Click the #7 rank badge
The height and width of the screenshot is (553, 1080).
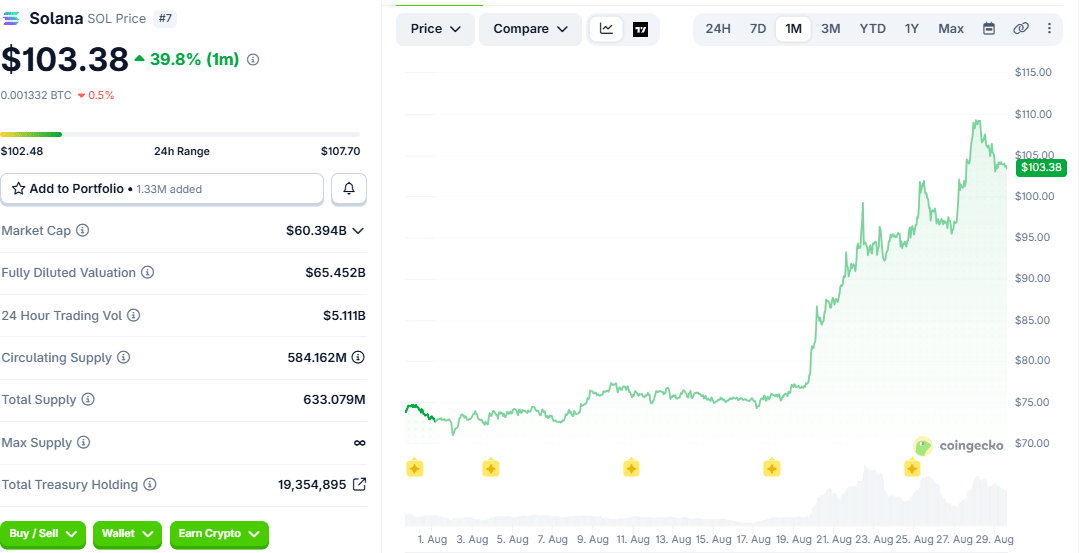click(165, 19)
